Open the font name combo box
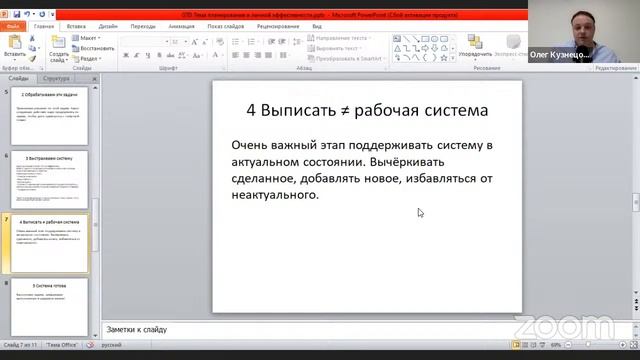This screenshot has height=360, width=640. [x=145, y=42]
